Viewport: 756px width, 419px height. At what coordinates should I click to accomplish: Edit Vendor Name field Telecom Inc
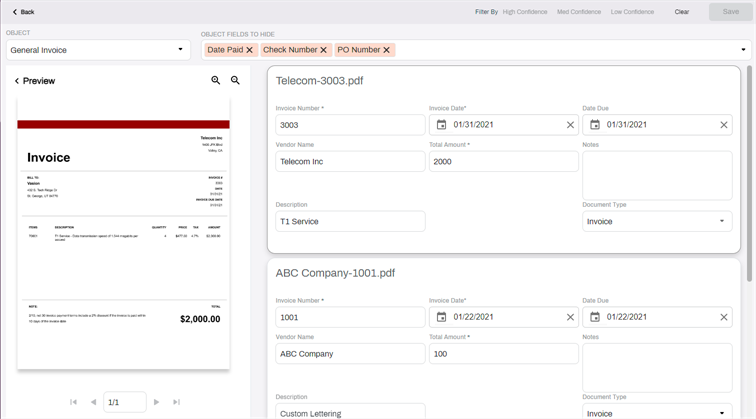coord(350,162)
